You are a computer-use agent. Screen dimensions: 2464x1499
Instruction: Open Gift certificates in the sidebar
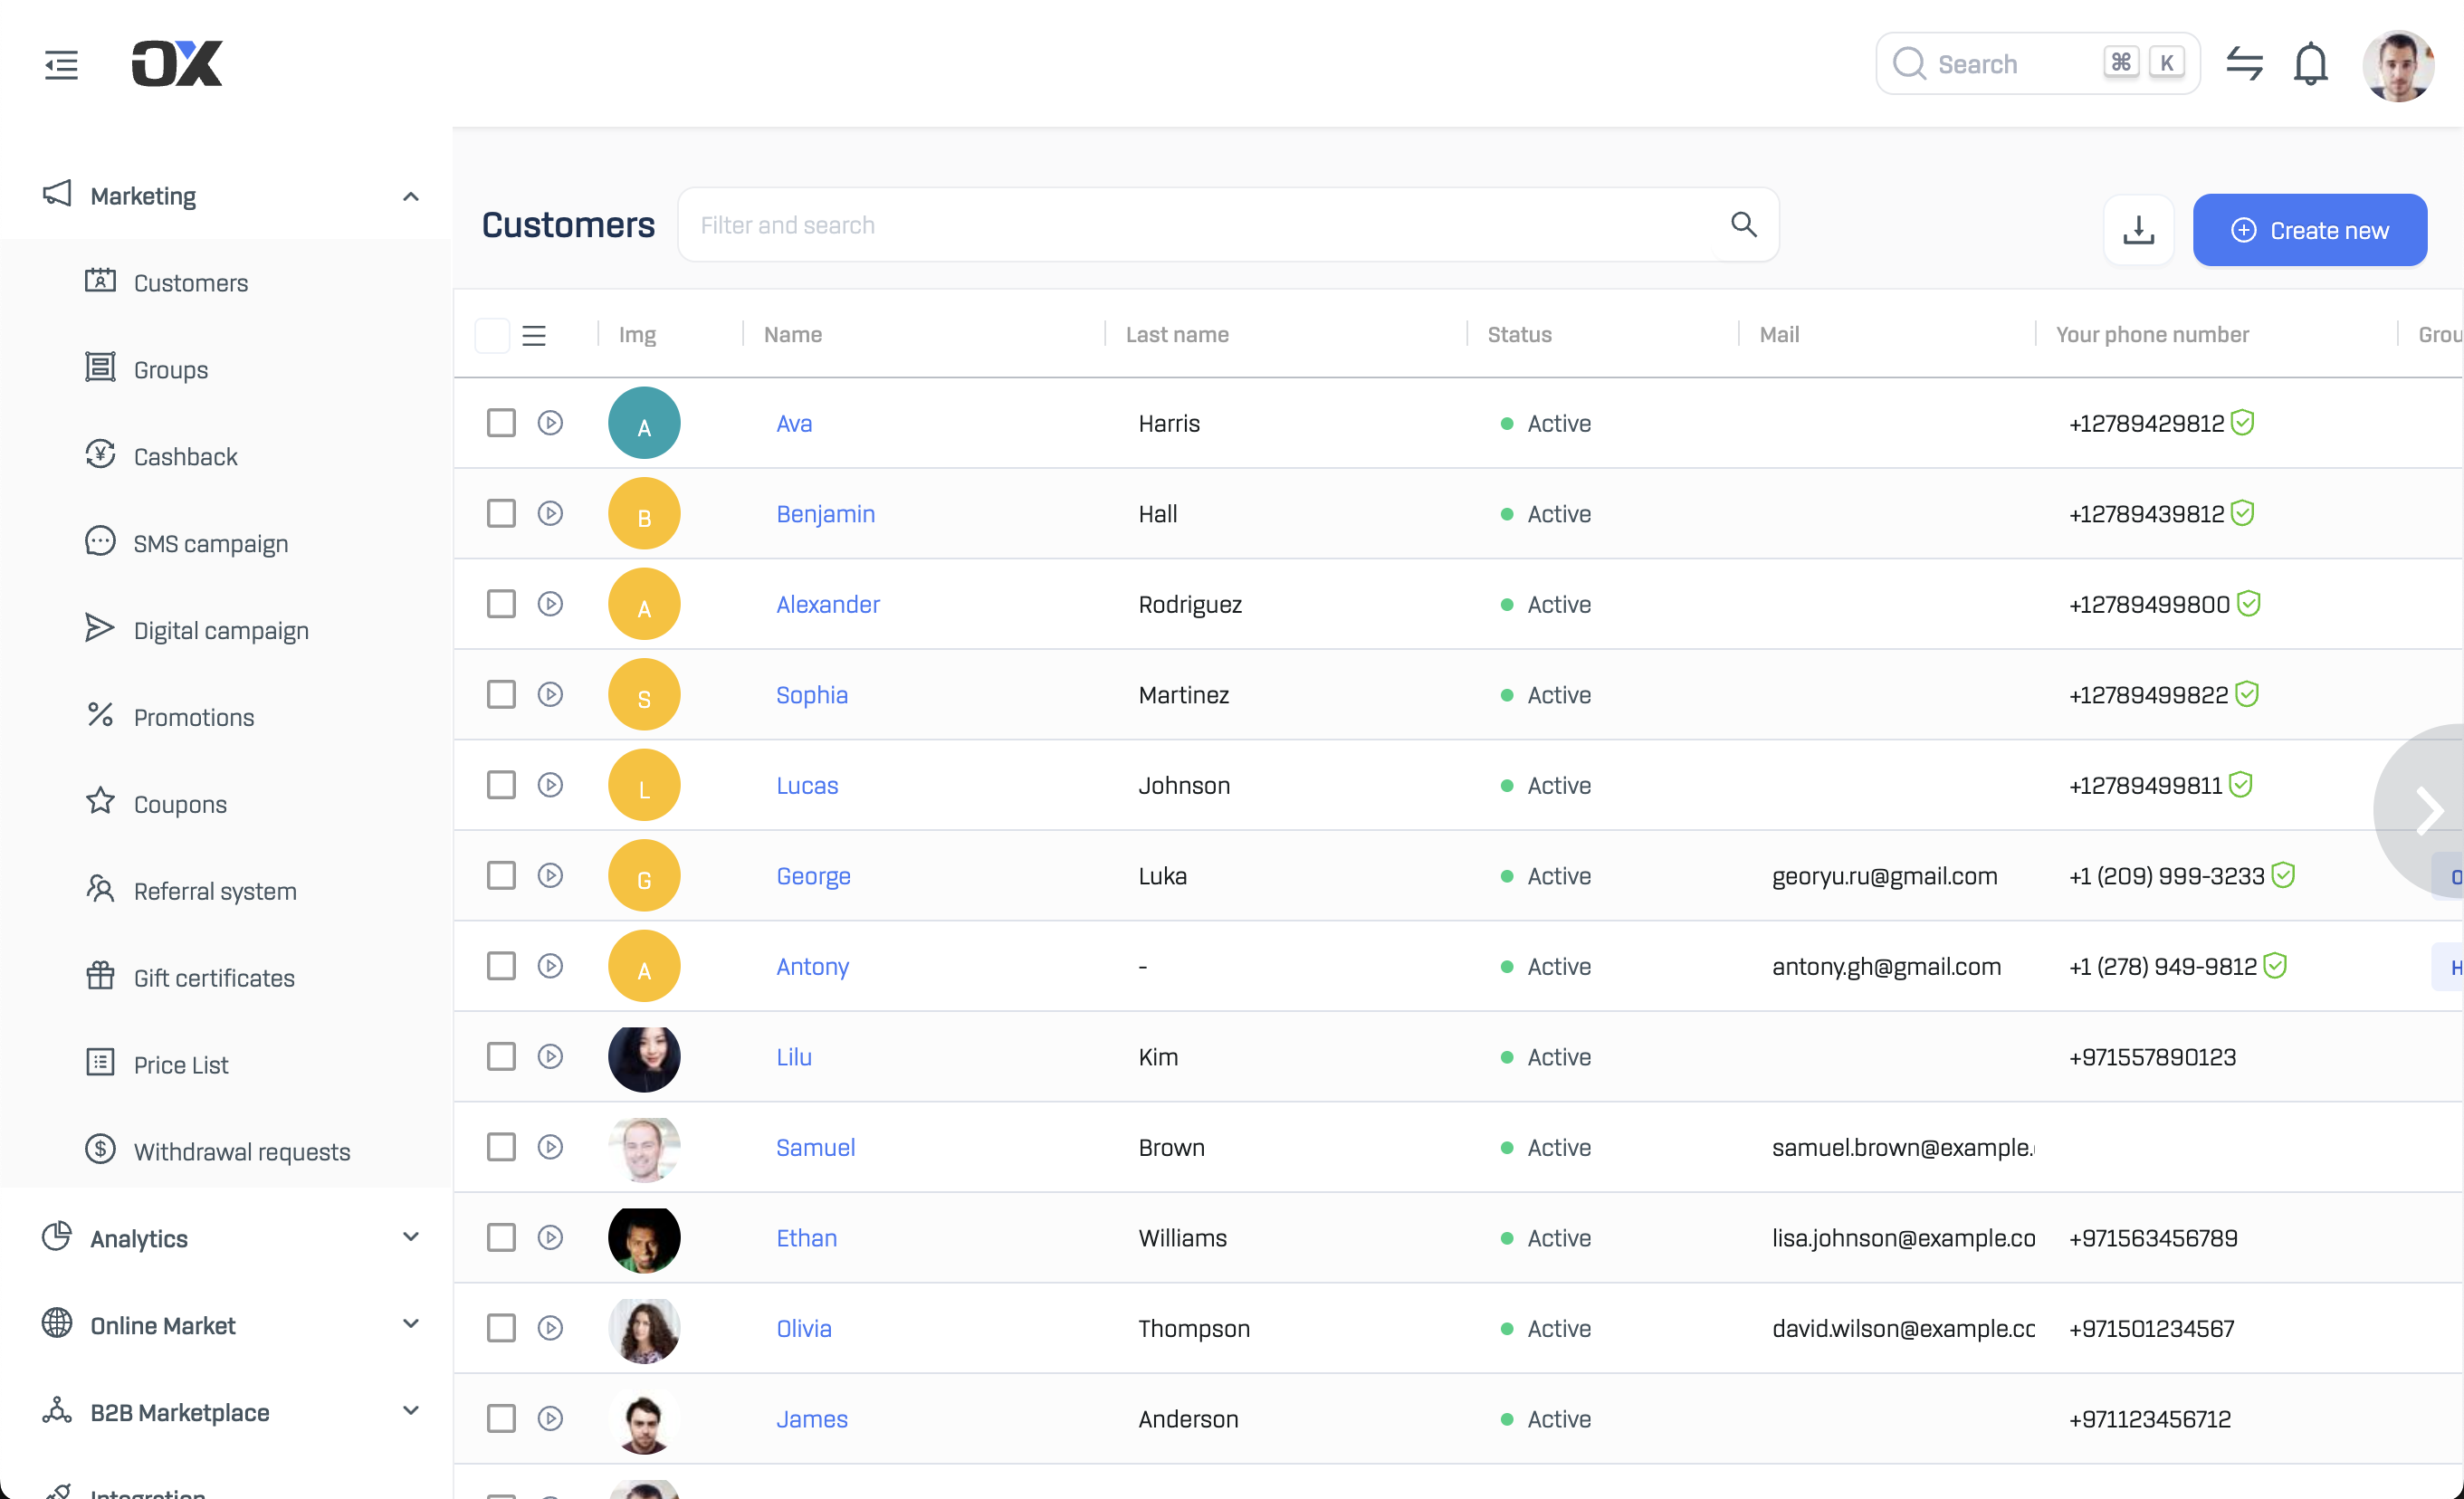[x=213, y=978]
